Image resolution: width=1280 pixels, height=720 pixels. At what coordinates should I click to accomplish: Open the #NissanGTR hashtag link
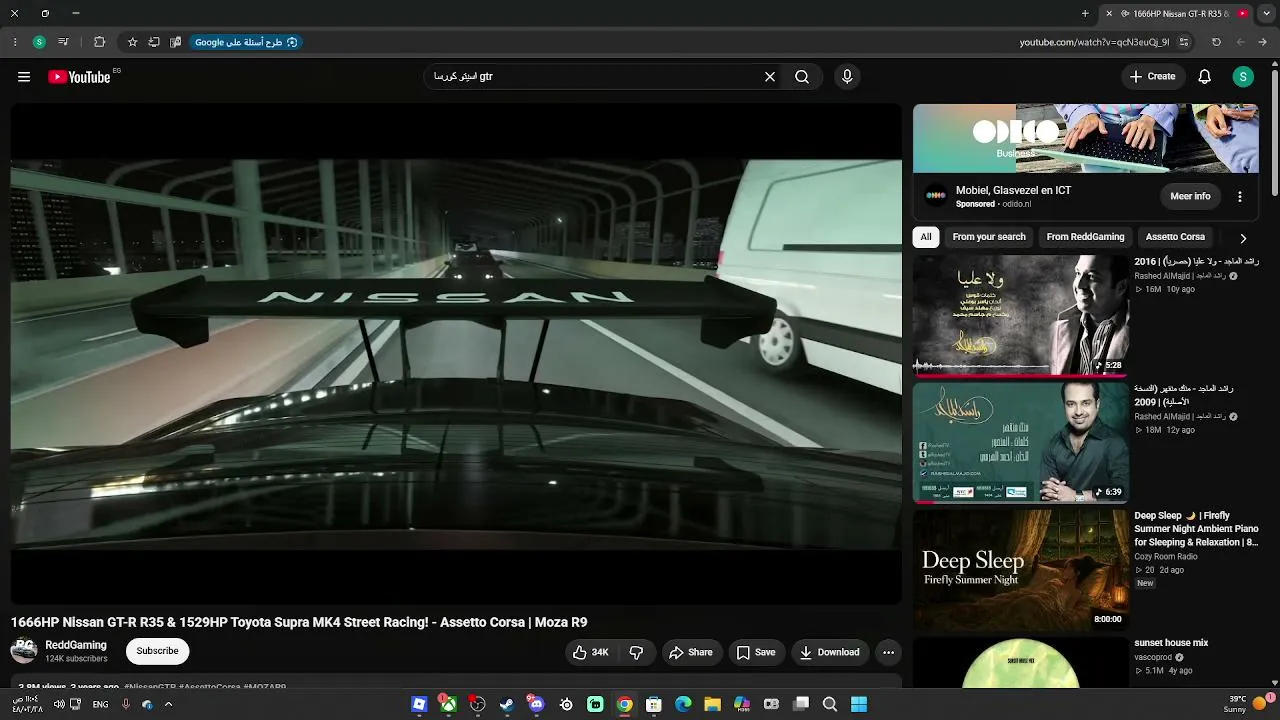(150, 688)
